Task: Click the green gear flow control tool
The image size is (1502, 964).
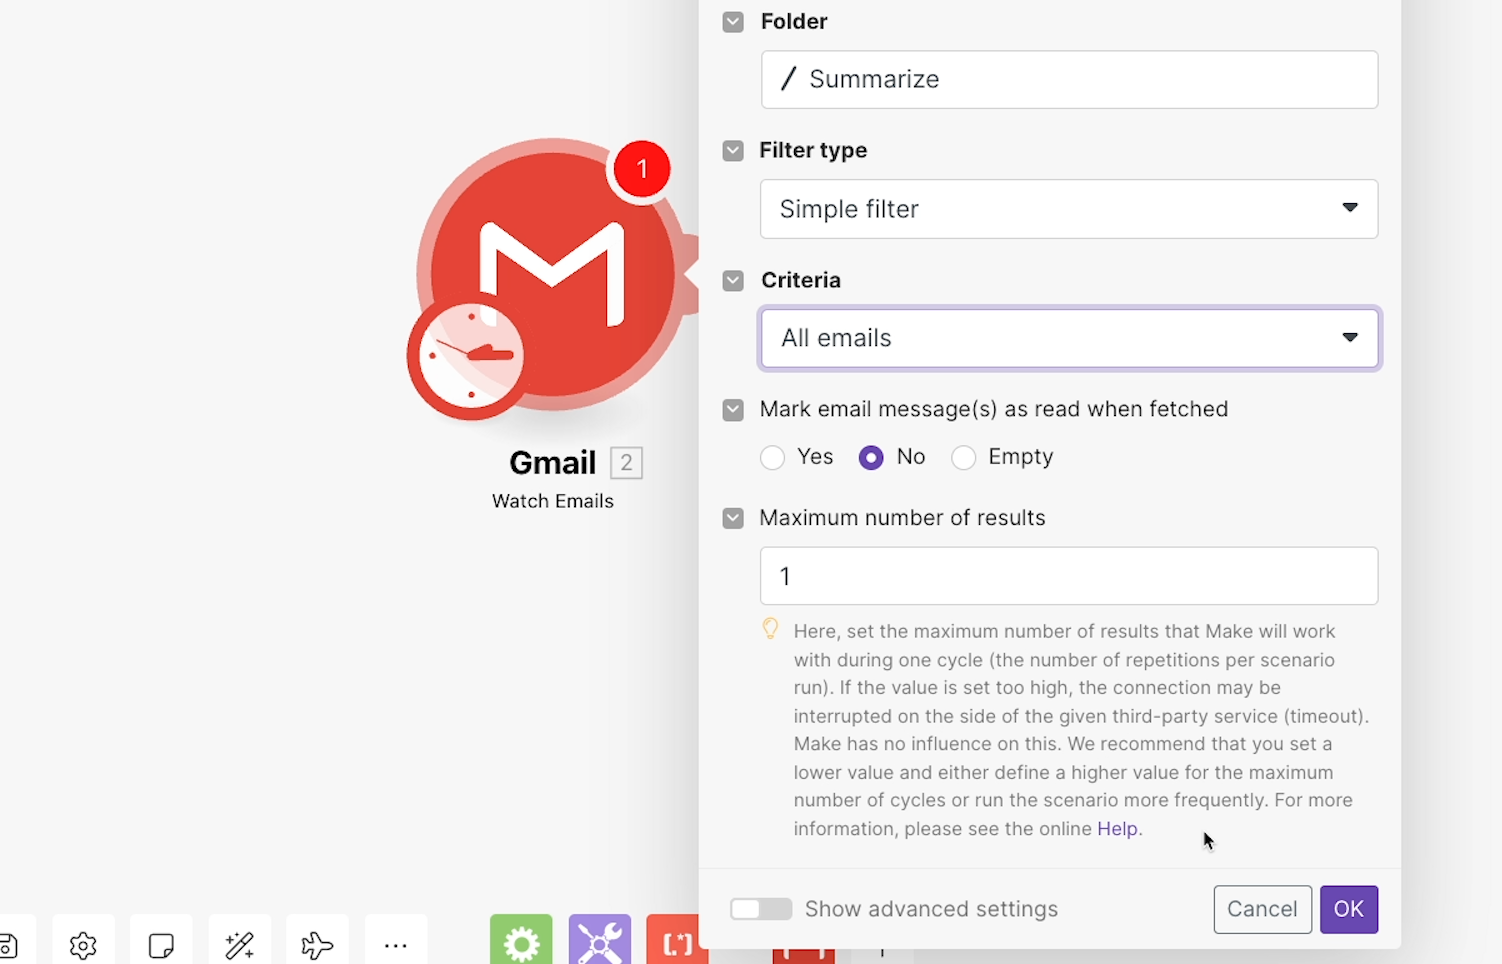Action: pos(521,942)
